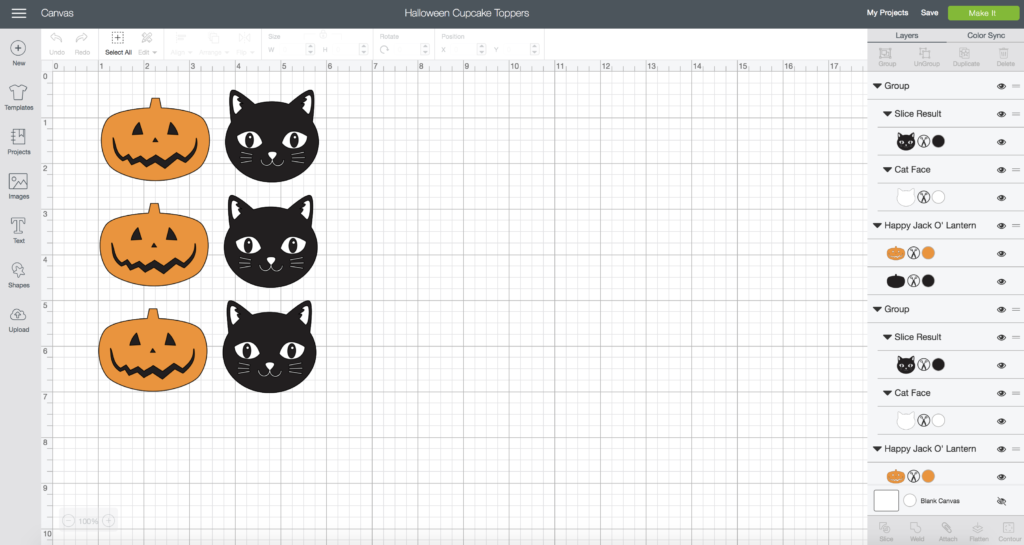The width and height of the screenshot is (1024, 545).
Task: Hide the lower Group in Layers
Action: pos(1001,310)
